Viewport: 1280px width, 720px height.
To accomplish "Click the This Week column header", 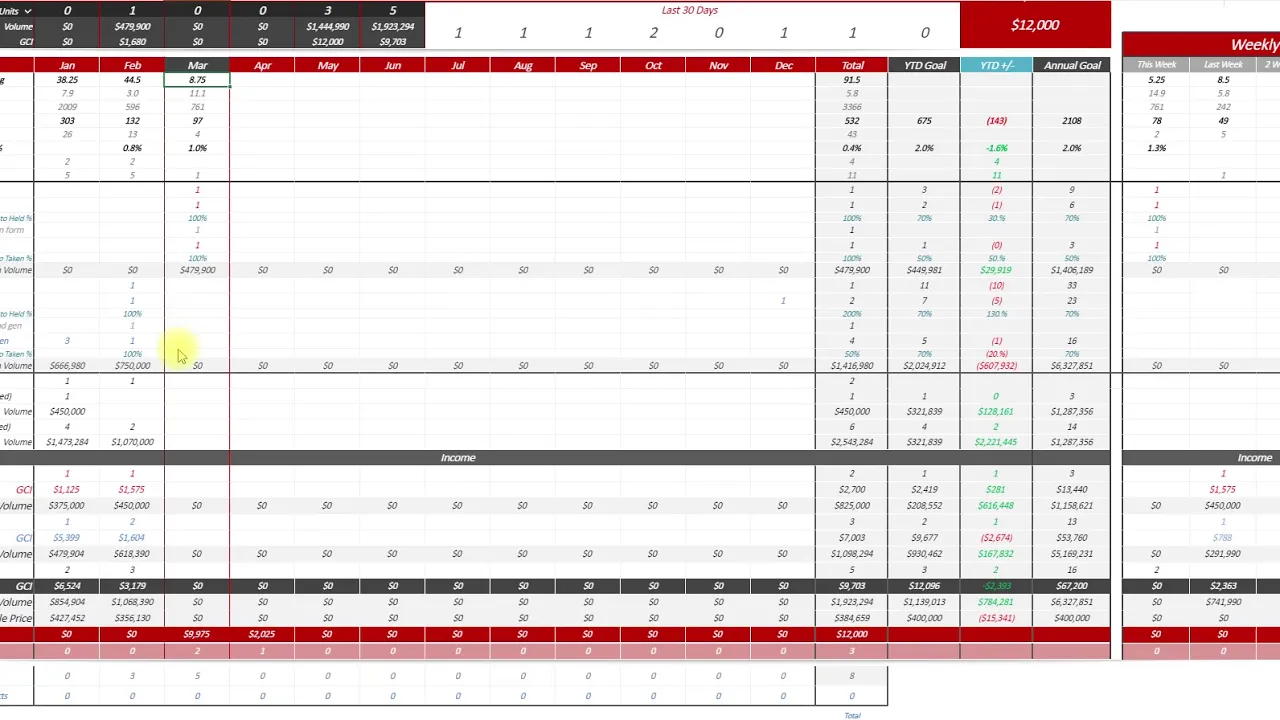I will [x=1156, y=65].
